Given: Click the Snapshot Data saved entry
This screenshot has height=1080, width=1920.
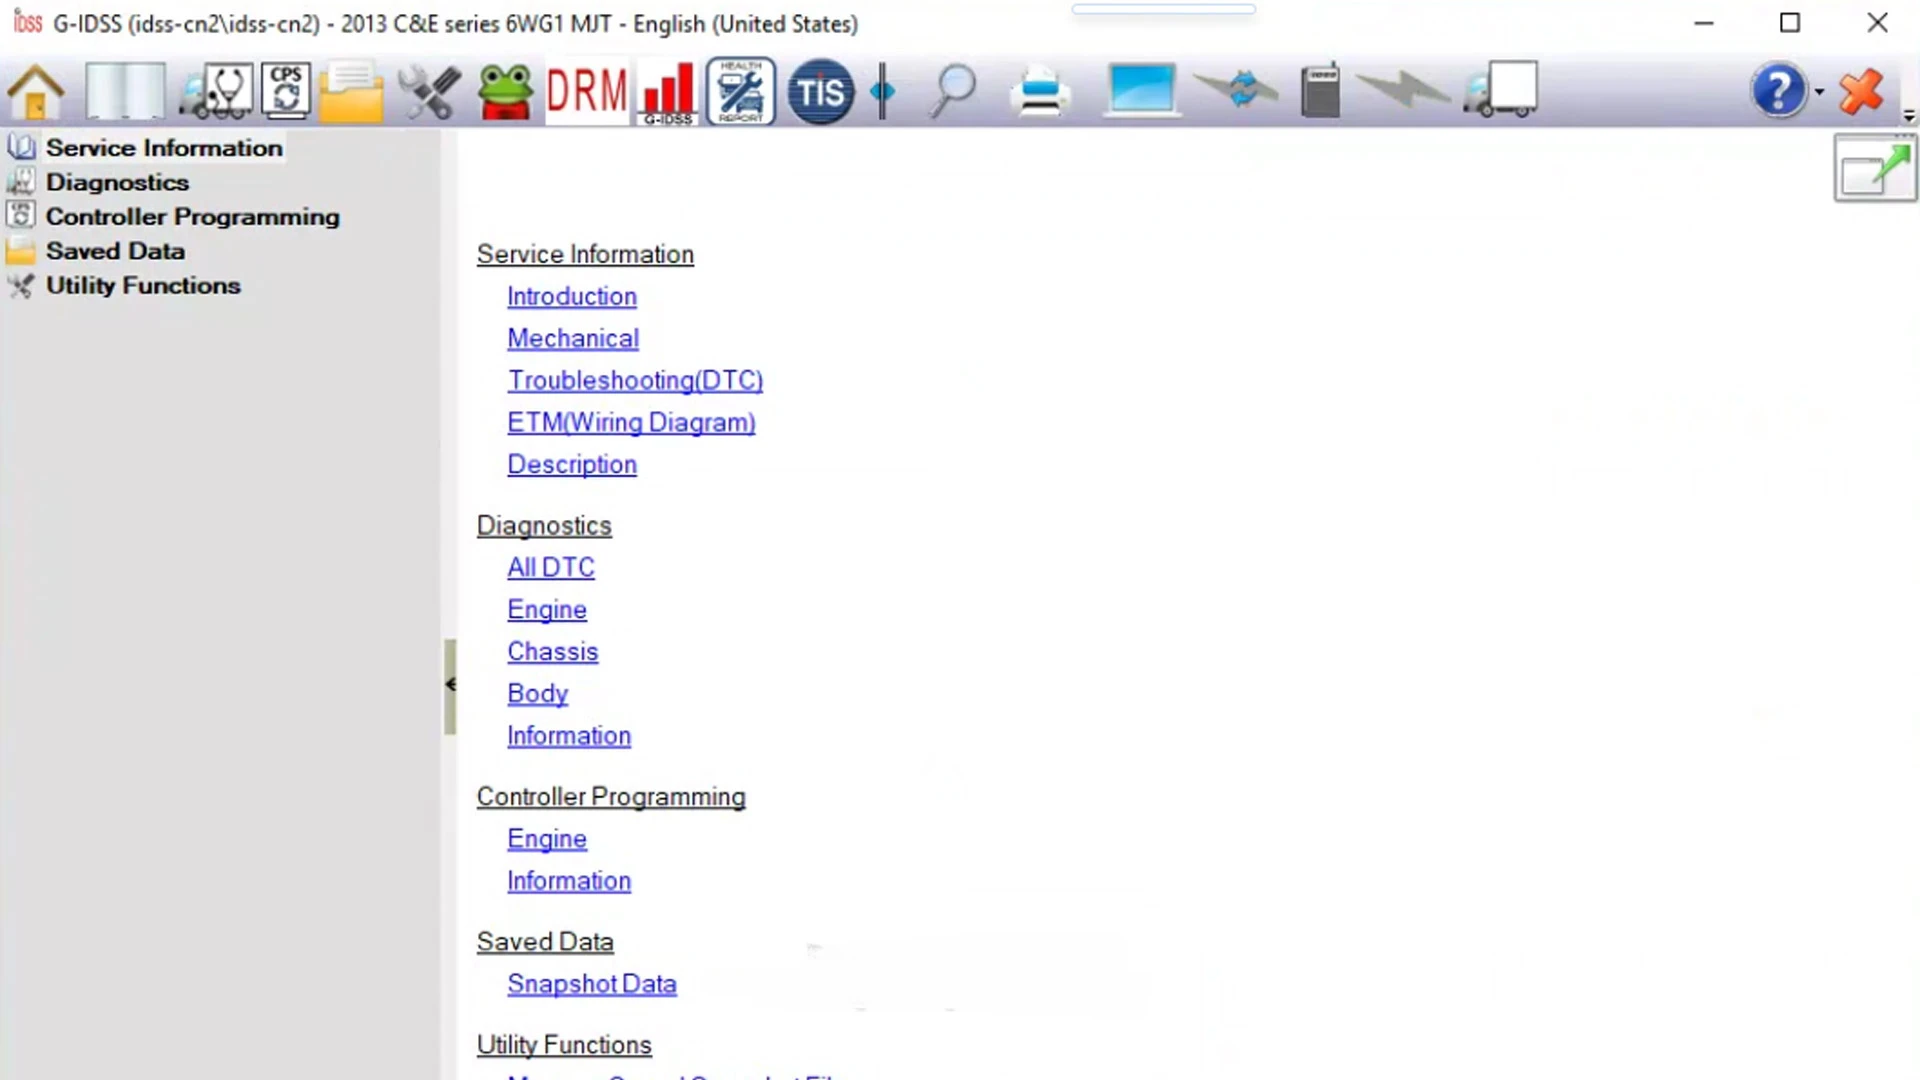Looking at the screenshot, I should (592, 984).
